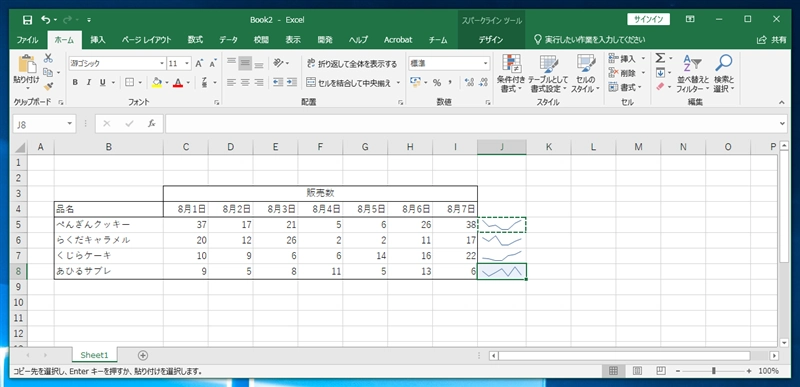Screen dimensions: 800x387
Task: Click zoom out minus button
Action: (678, 371)
